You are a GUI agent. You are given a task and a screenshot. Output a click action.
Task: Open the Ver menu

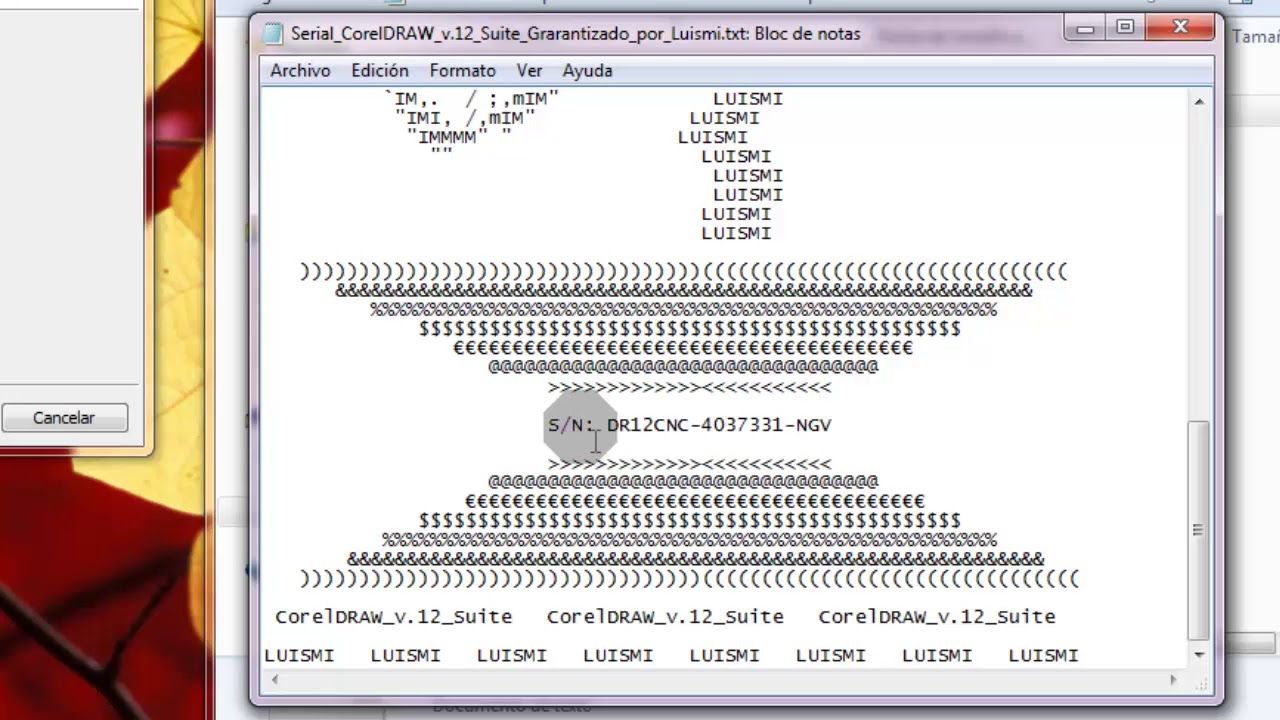coord(529,71)
